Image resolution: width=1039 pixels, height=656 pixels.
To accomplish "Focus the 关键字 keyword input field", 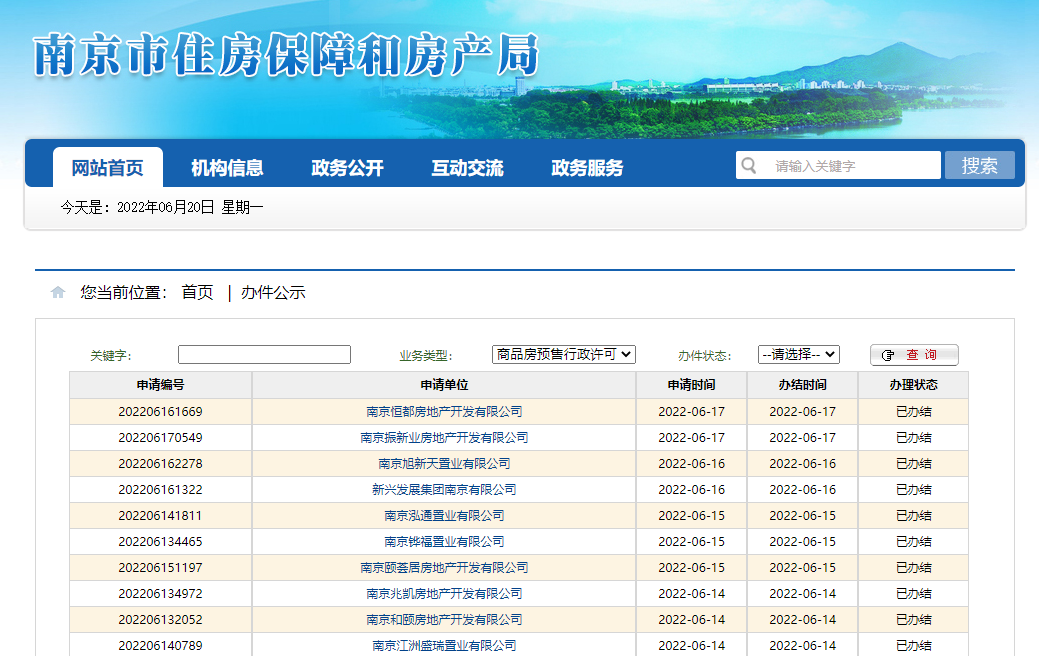I will tap(264, 355).
